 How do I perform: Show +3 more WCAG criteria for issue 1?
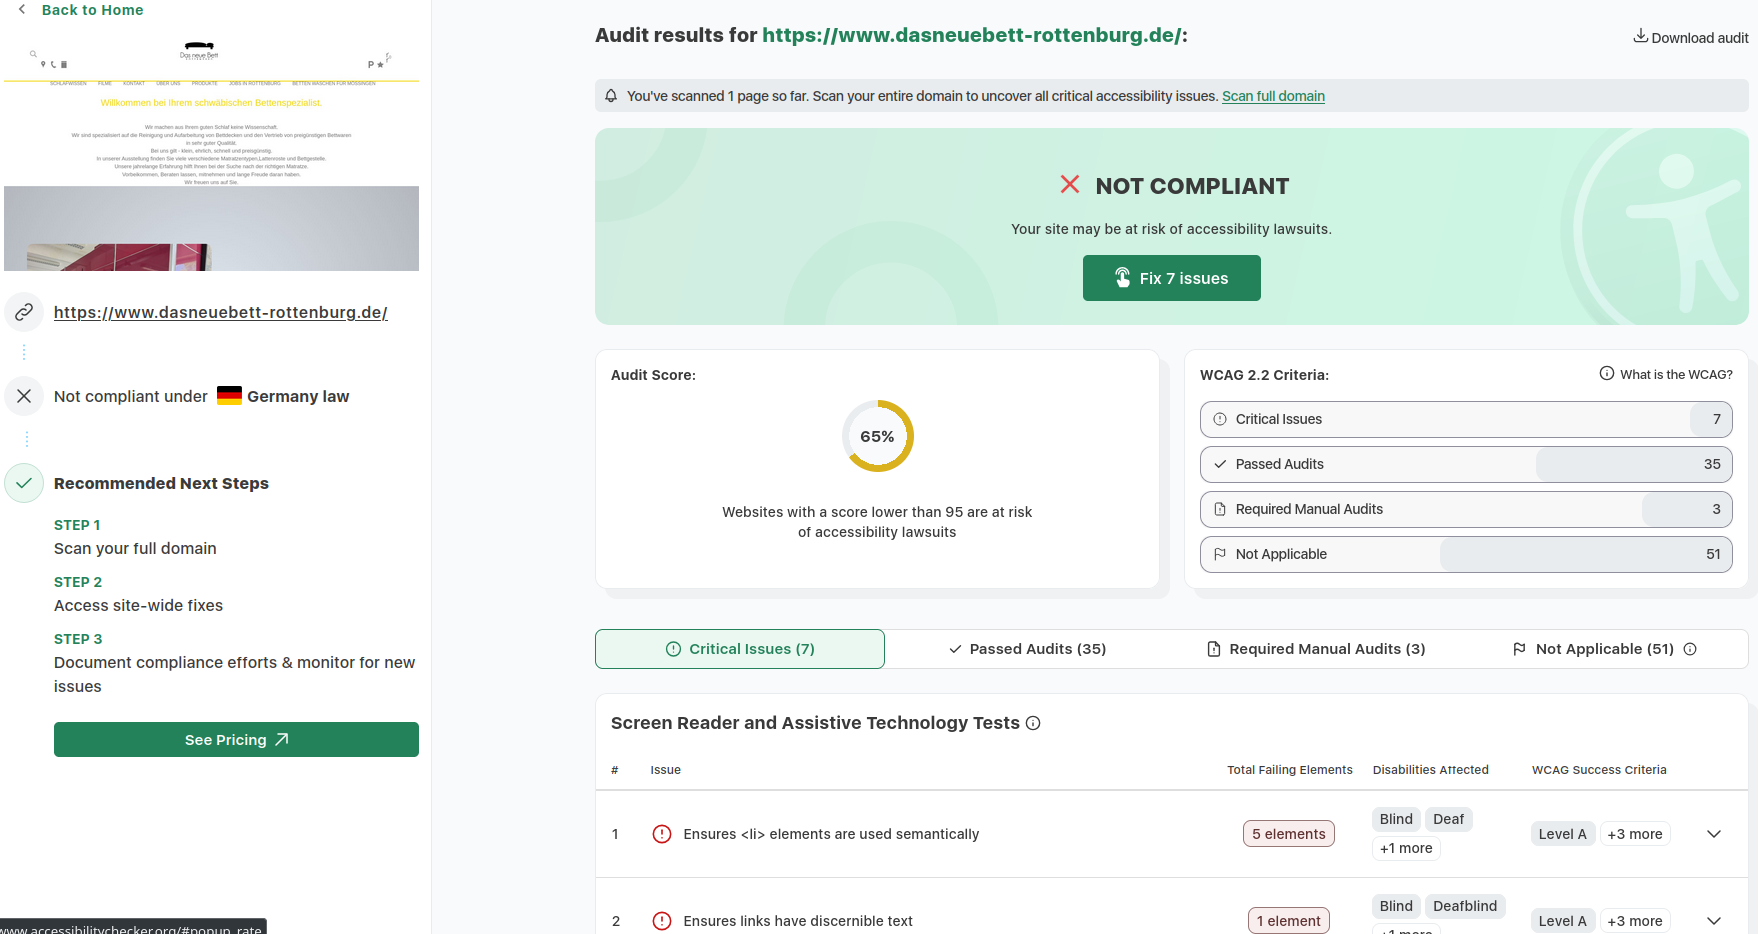(x=1634, y=834)
